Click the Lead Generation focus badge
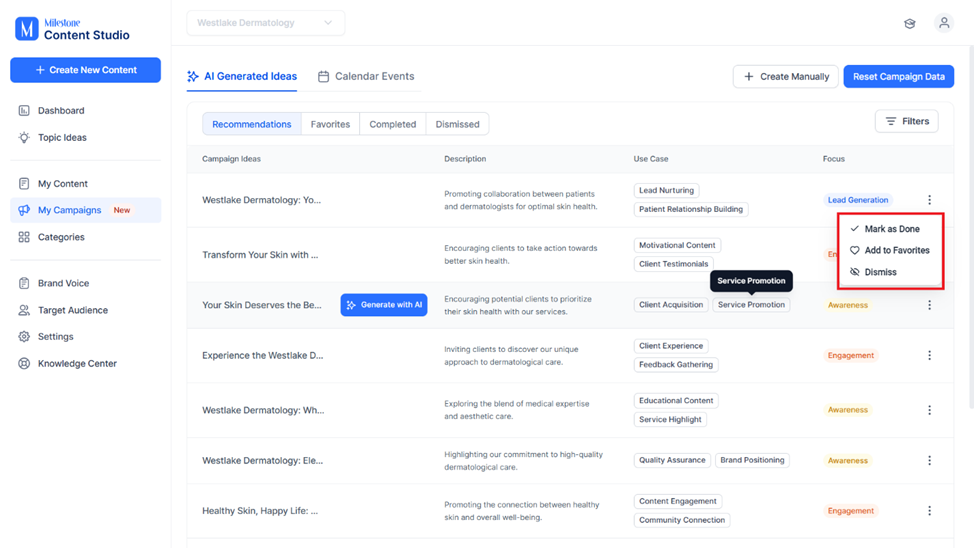974x548 pixels. pyautogui.click(x=858, y=200)
